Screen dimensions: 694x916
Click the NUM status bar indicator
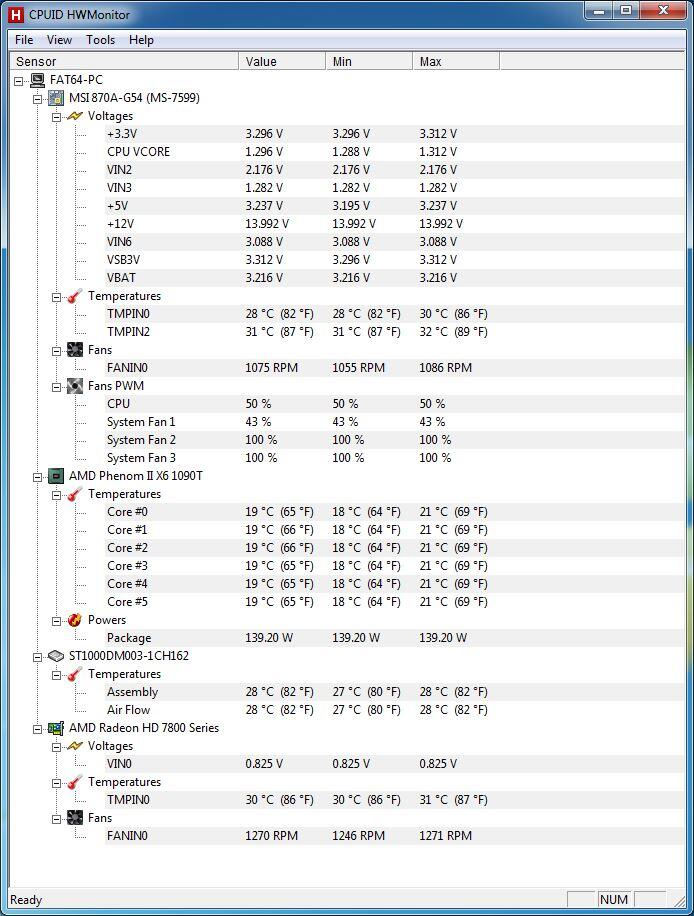click(614, 900)
